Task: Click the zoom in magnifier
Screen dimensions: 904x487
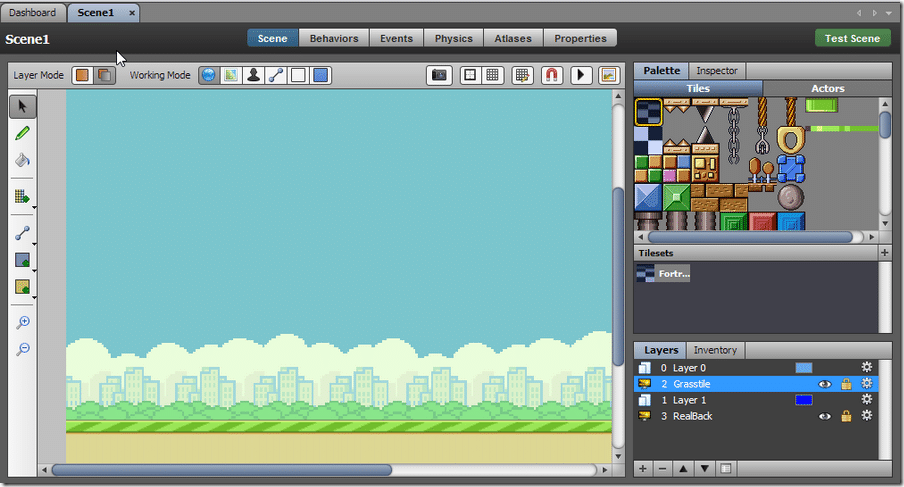Action: point(23,322)
